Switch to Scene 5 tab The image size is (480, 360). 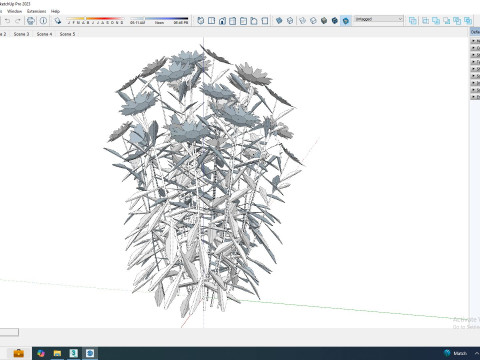(67, 34)
